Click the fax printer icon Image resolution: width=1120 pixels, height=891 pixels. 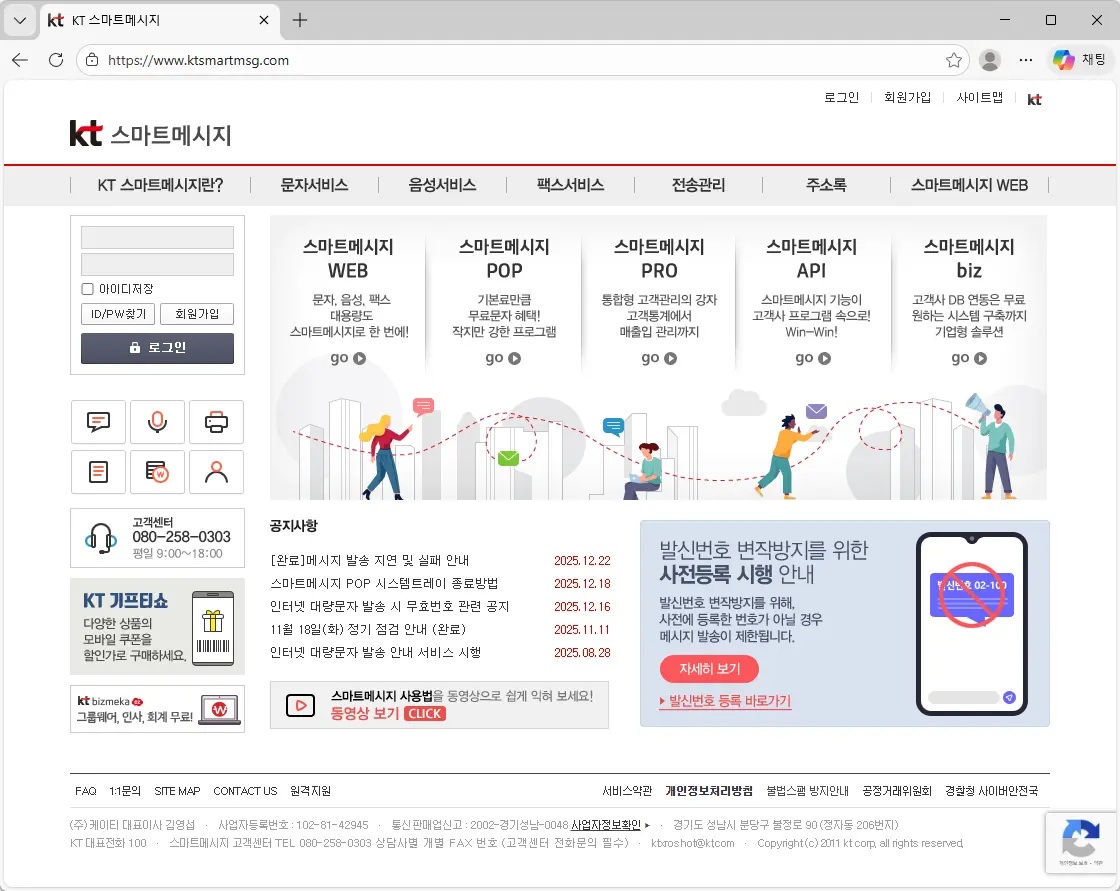click(x=216, y=422)
